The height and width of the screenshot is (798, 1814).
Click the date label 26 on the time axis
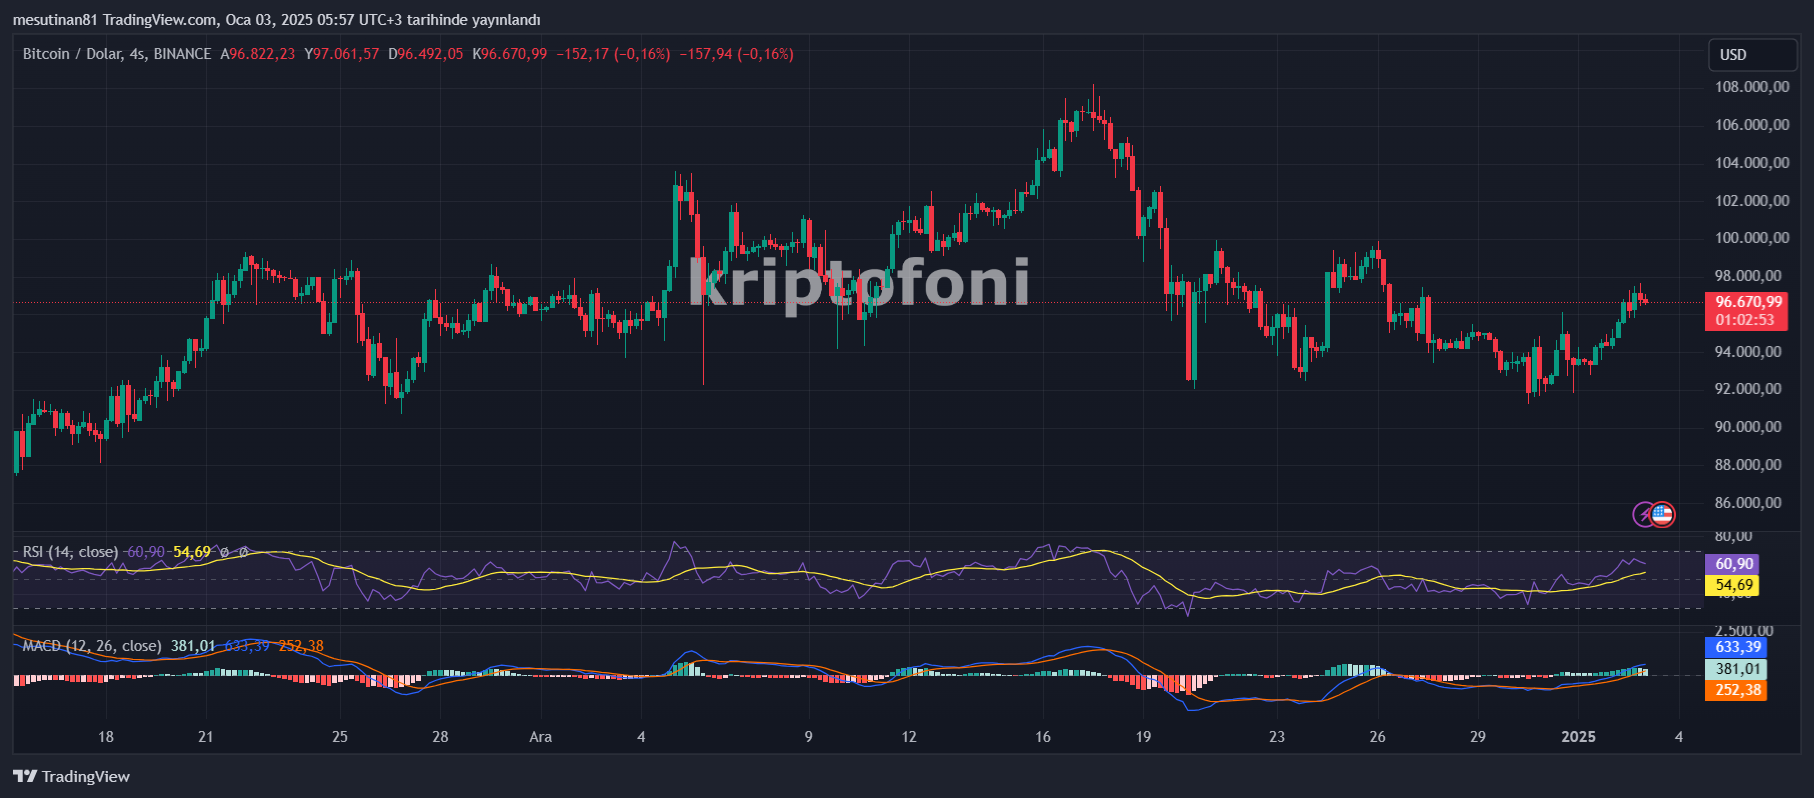(x=1378, y=737)
